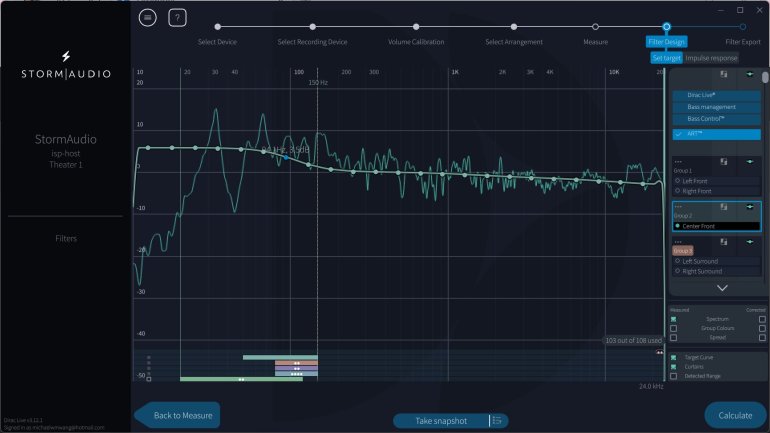Click the help question mark icon
The image size is (770, 433).
(177, 17)
